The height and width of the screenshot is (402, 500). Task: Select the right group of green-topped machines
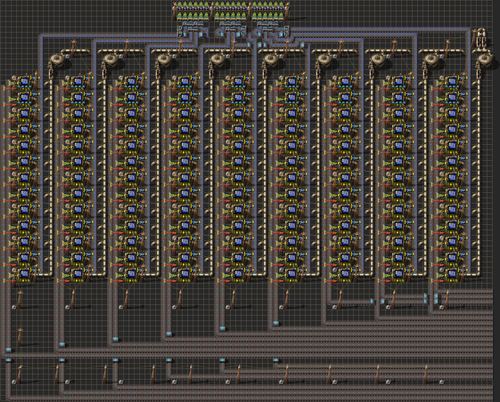269,11
